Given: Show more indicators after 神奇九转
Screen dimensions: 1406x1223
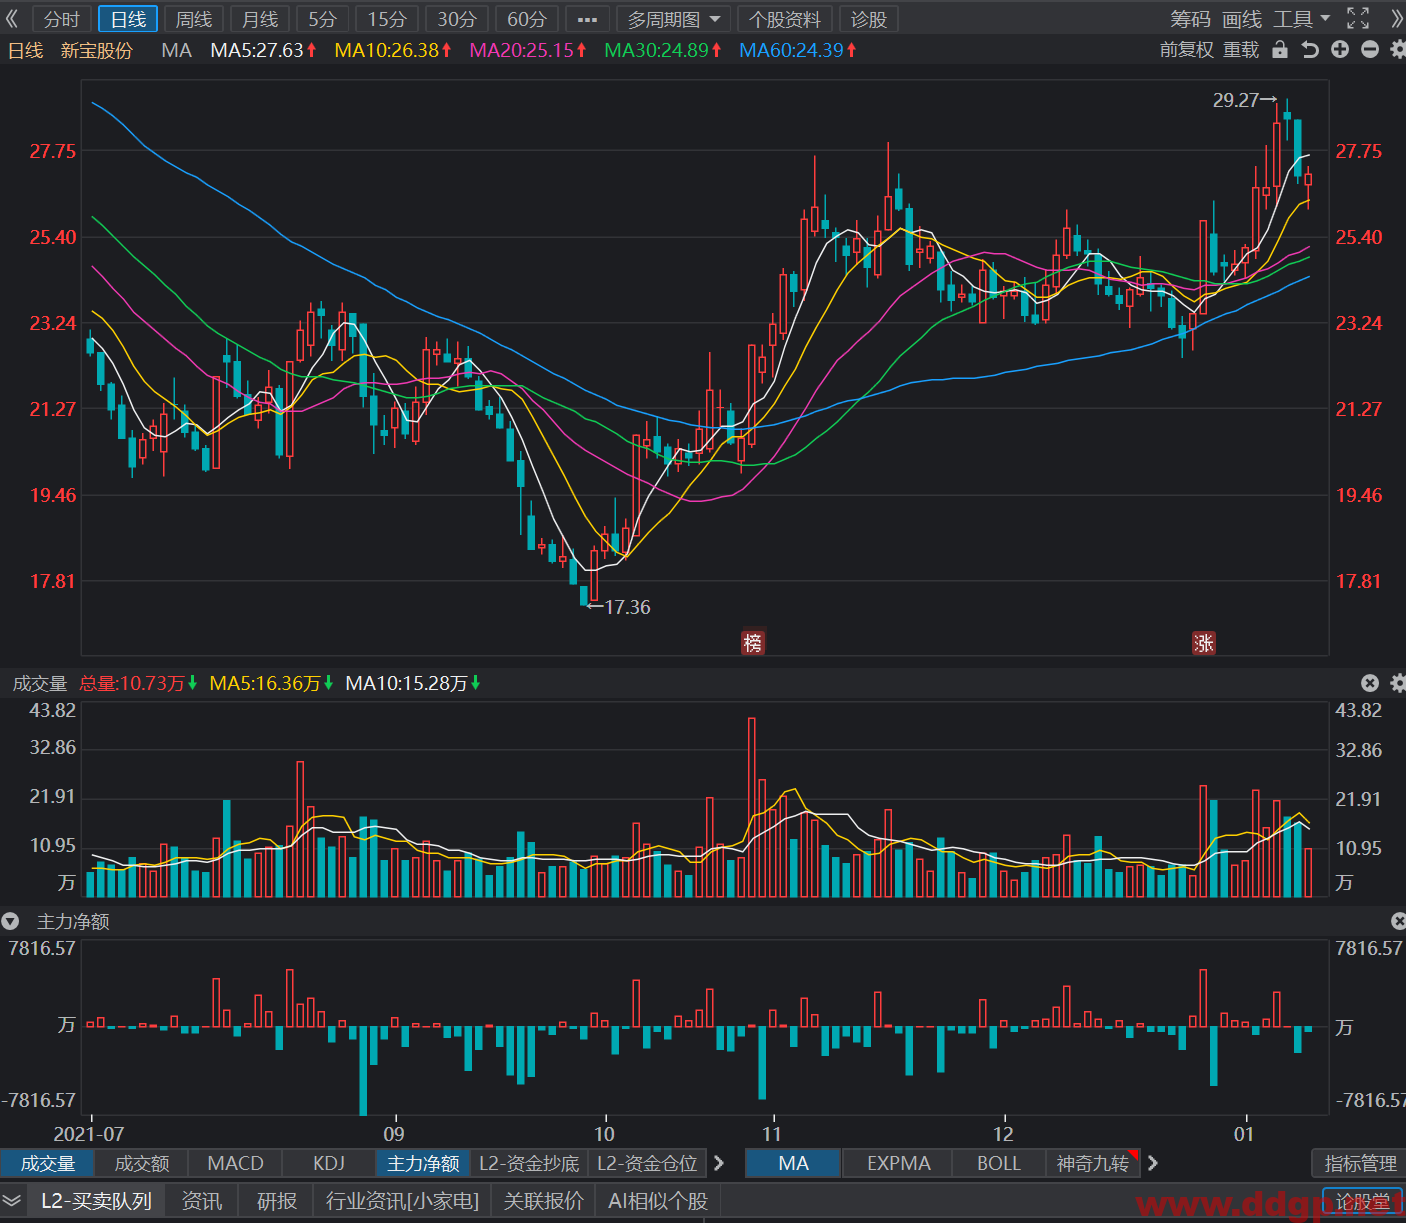Looking at the screenshot, I should point(1153,1163).
